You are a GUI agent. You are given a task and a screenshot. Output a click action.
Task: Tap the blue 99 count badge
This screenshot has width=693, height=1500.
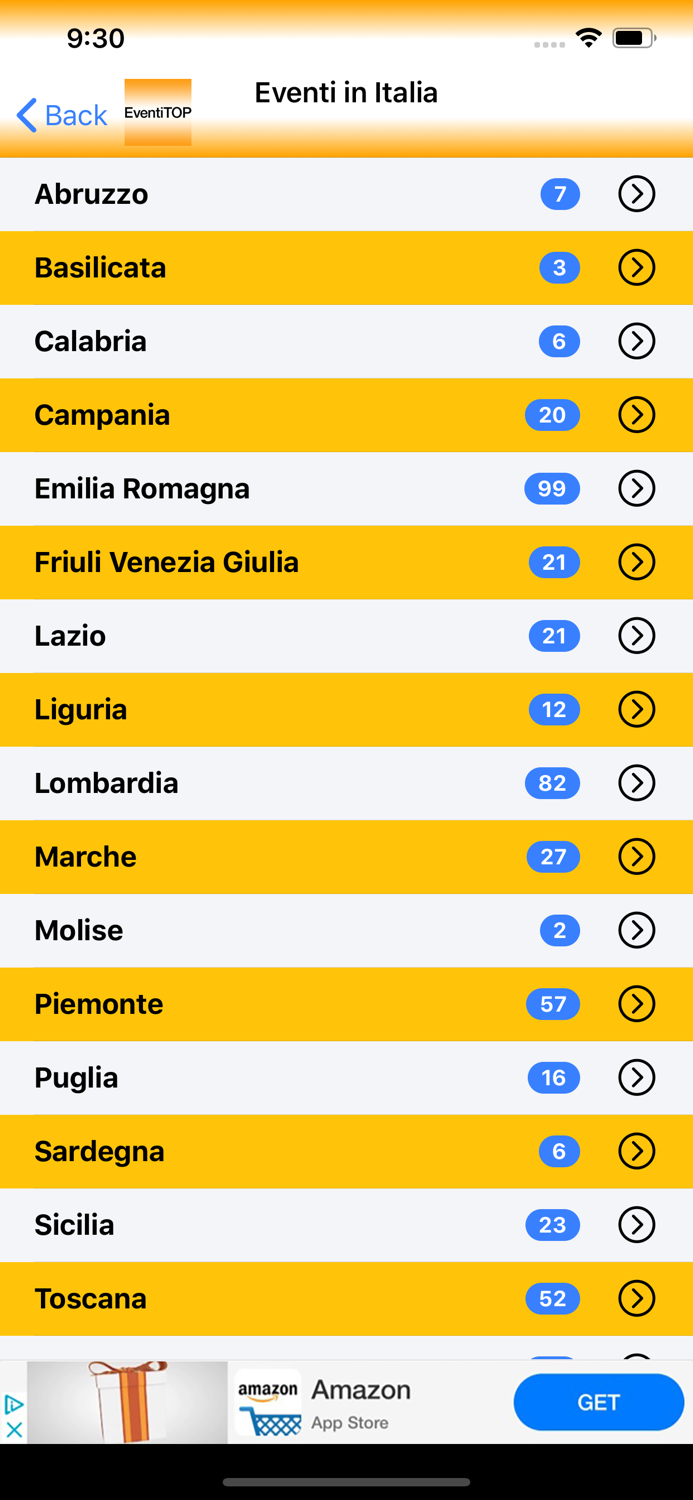pyautogui.click(x=551, y=489)
